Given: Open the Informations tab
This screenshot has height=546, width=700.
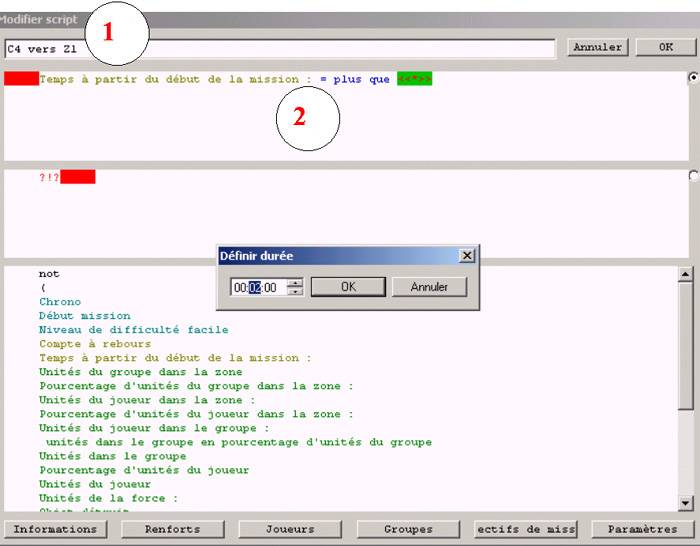Looking at the screenshot, I should 56,529.
